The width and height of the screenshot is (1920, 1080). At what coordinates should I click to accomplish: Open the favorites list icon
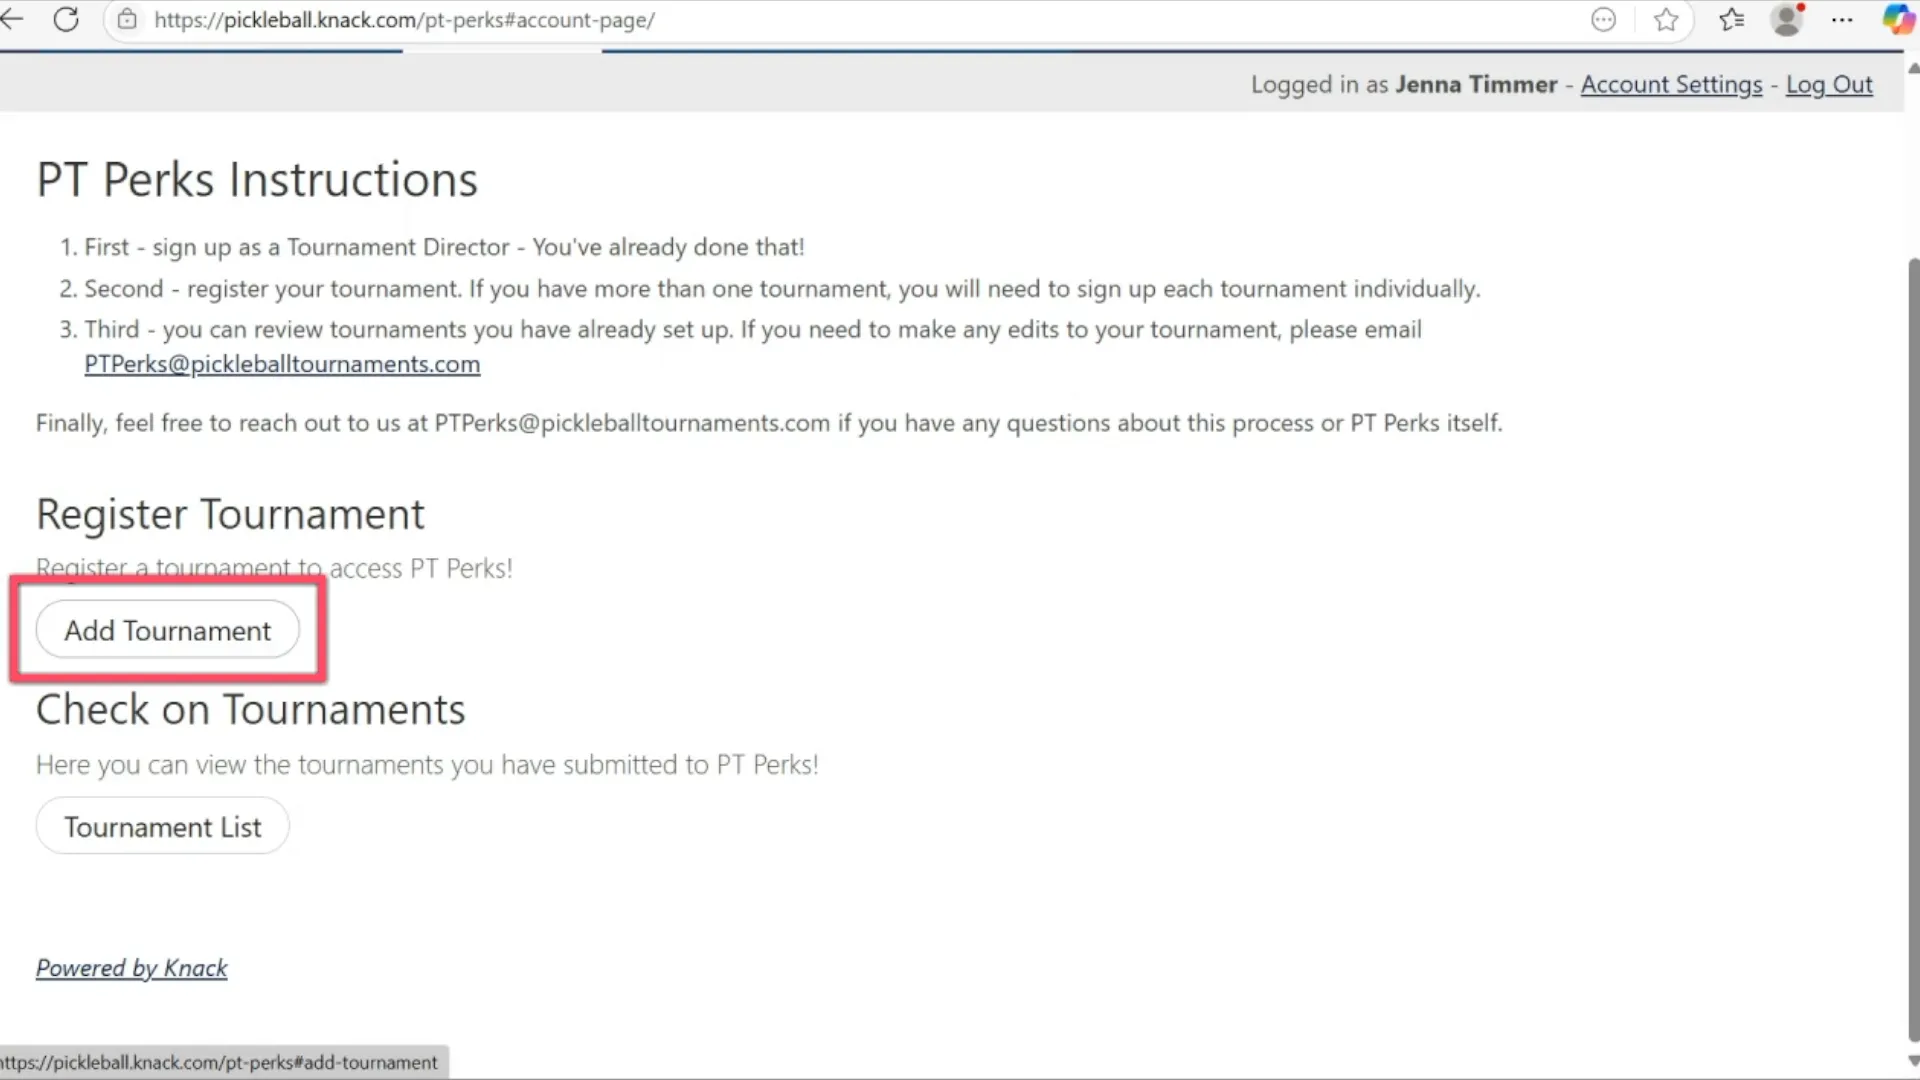pyautogui.click(x=1731, y=20)
